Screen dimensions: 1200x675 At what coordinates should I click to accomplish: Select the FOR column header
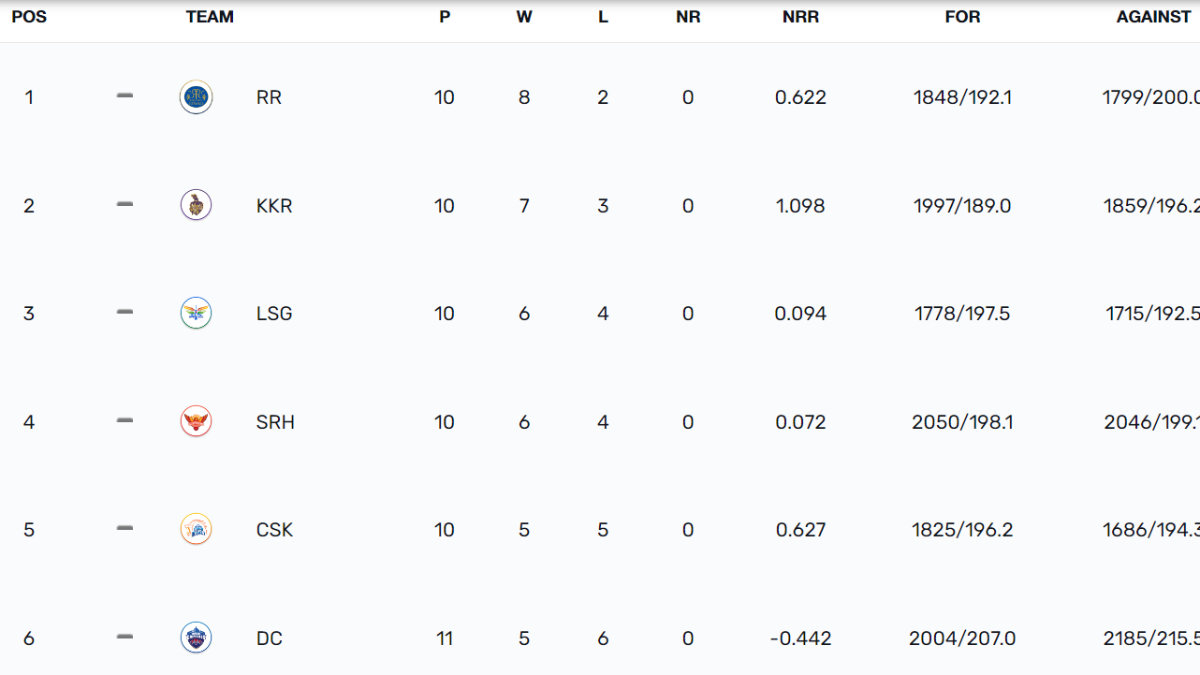[962, 17]
